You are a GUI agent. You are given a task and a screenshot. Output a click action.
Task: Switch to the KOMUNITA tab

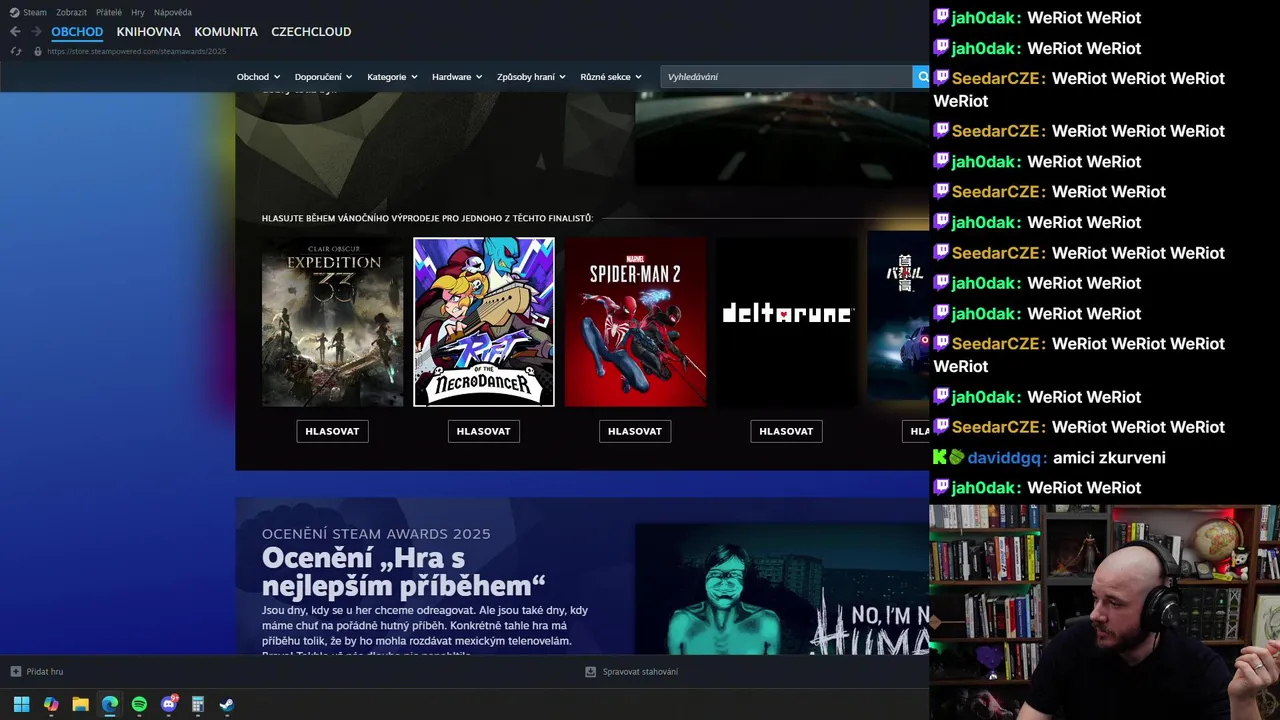(x=226, y=32)
